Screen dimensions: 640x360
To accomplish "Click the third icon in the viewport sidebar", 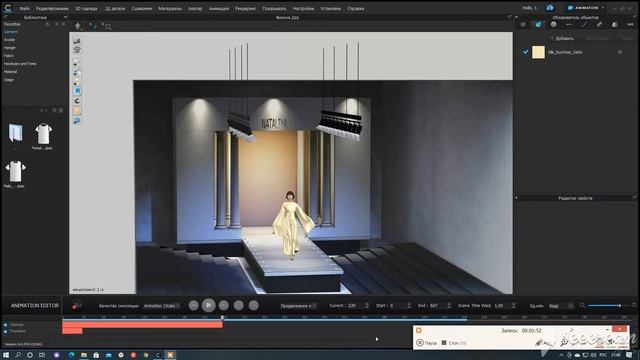I will (77, 63).
